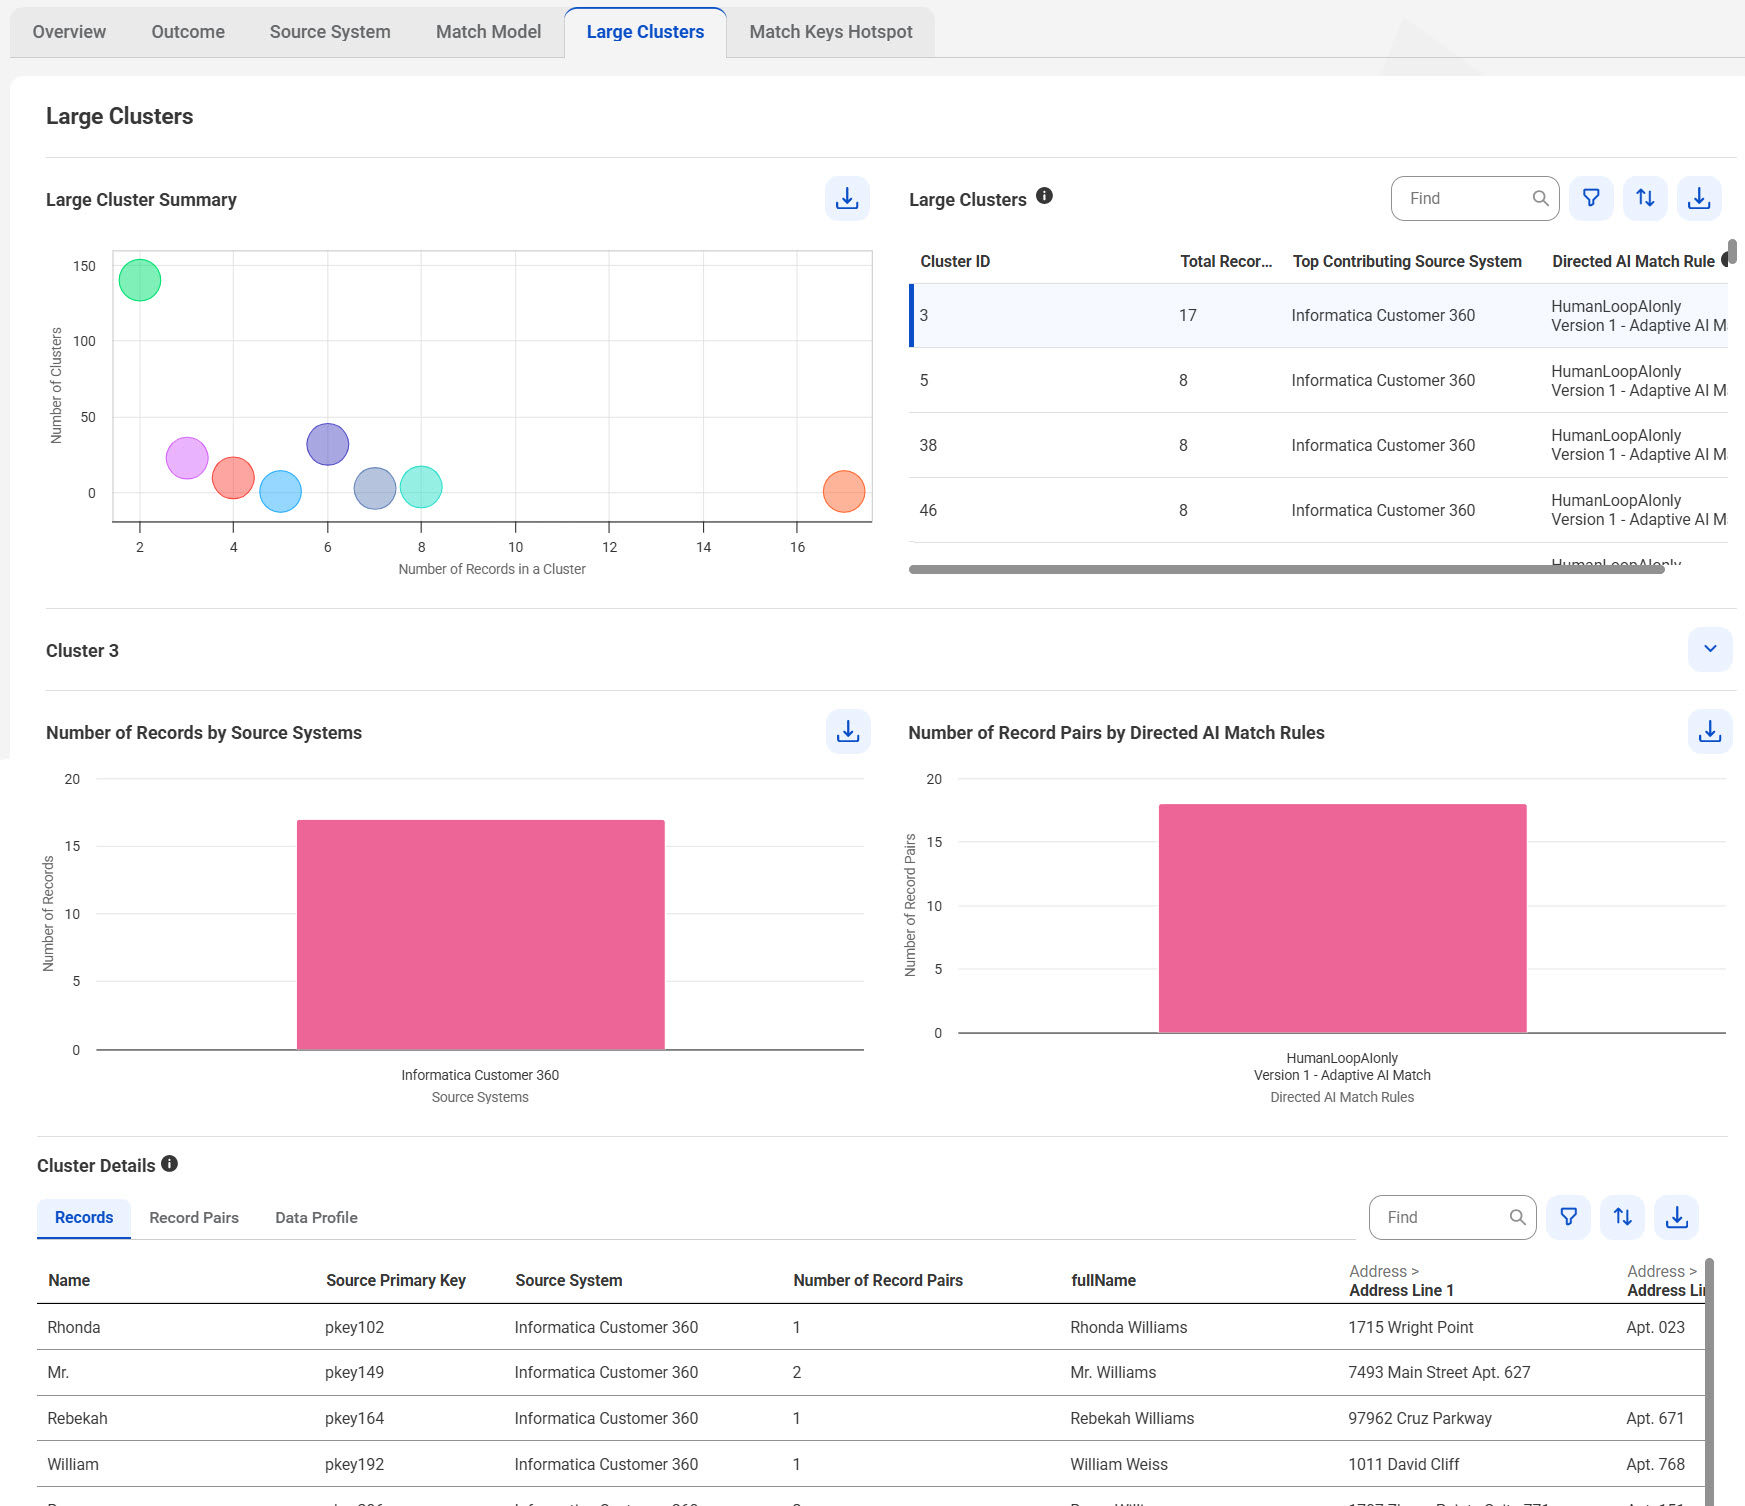Select cluster row with ID 3
The image size is (1745, 1506).
[x=1318, y=315]
